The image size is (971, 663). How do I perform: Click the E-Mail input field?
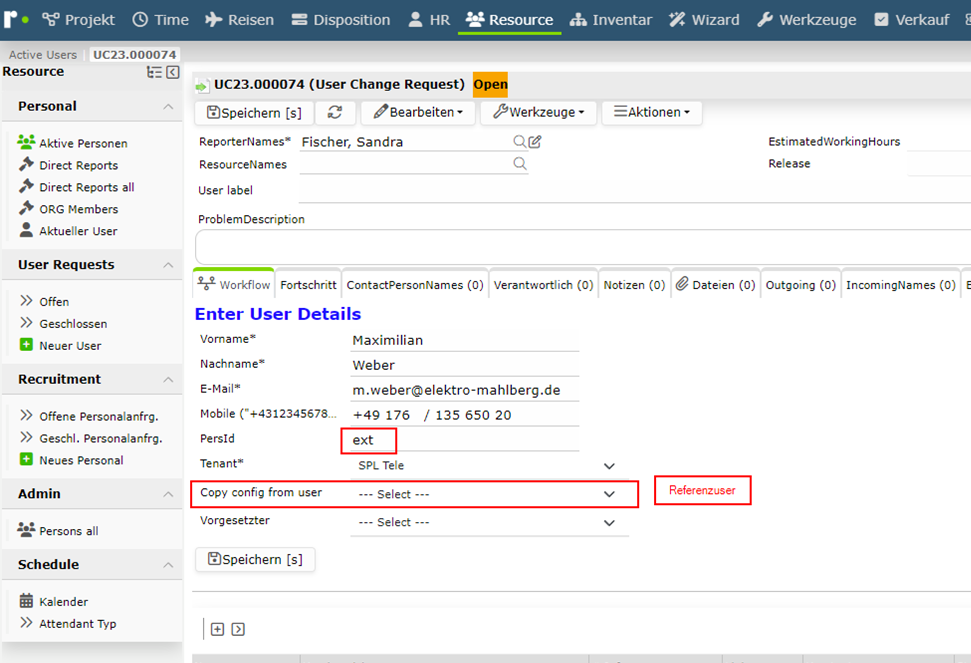(x=464, y=391)
